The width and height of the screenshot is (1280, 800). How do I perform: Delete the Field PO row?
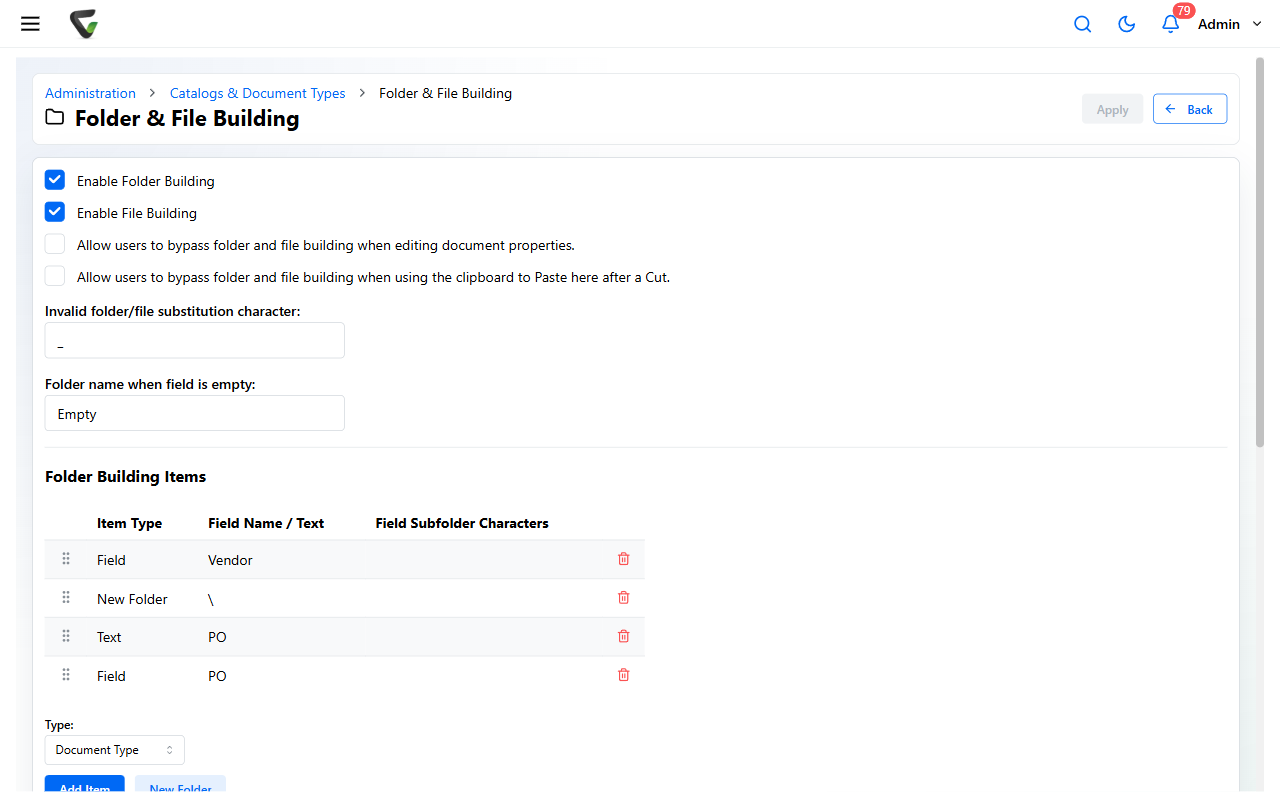pyautogui.click(x=624, y=675)
